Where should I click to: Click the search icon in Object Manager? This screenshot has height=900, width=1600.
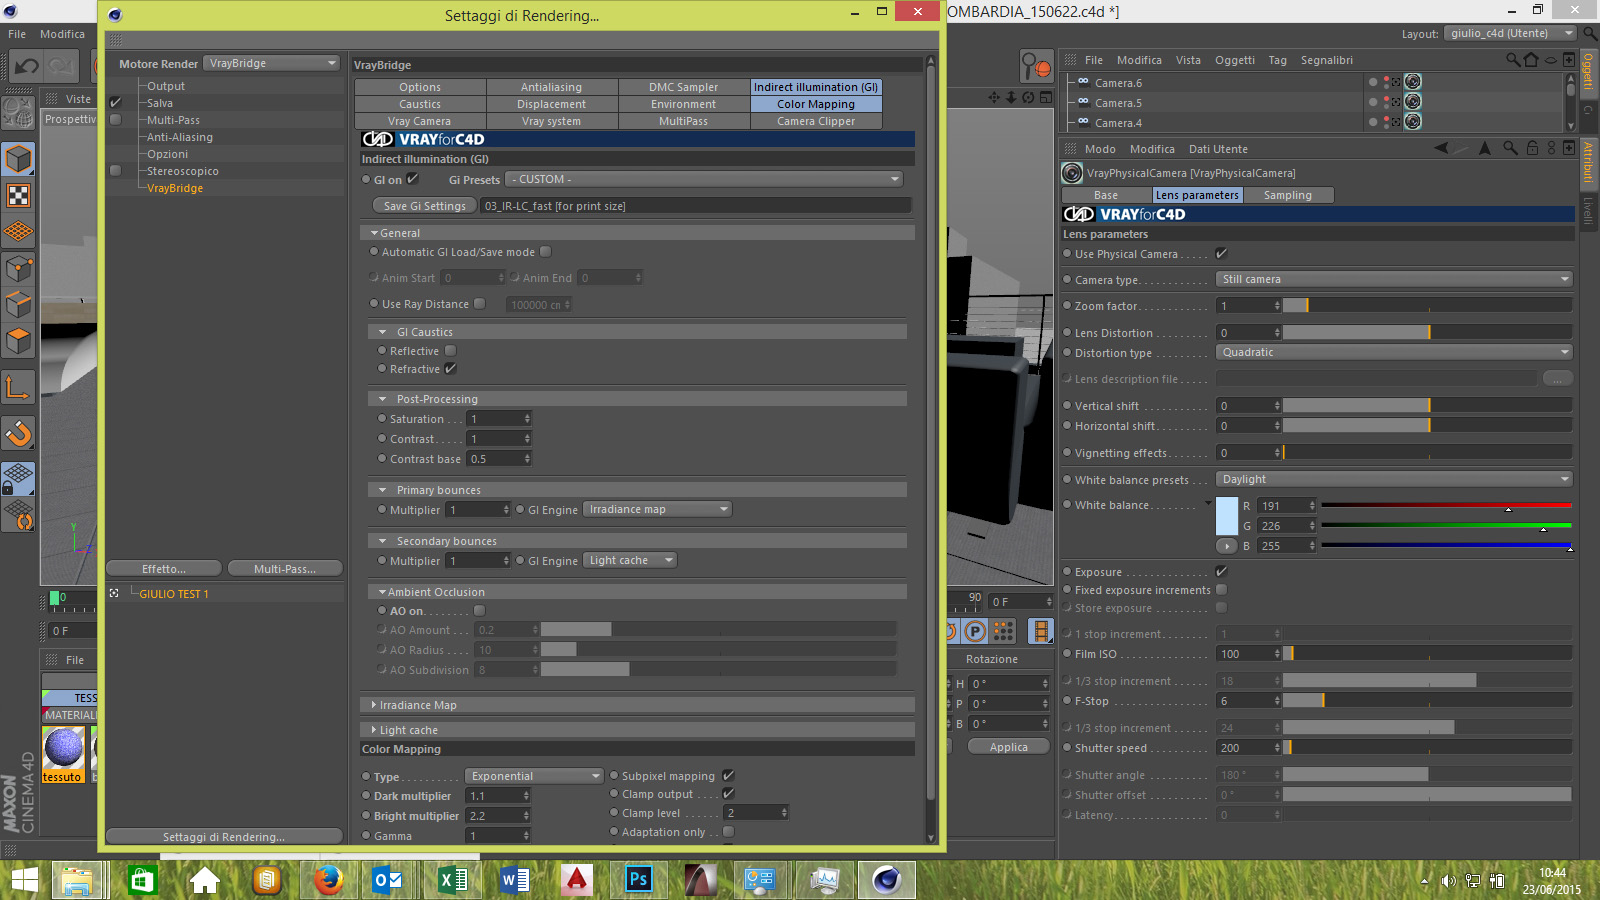pyautogui.click(x=1513, y=60)
